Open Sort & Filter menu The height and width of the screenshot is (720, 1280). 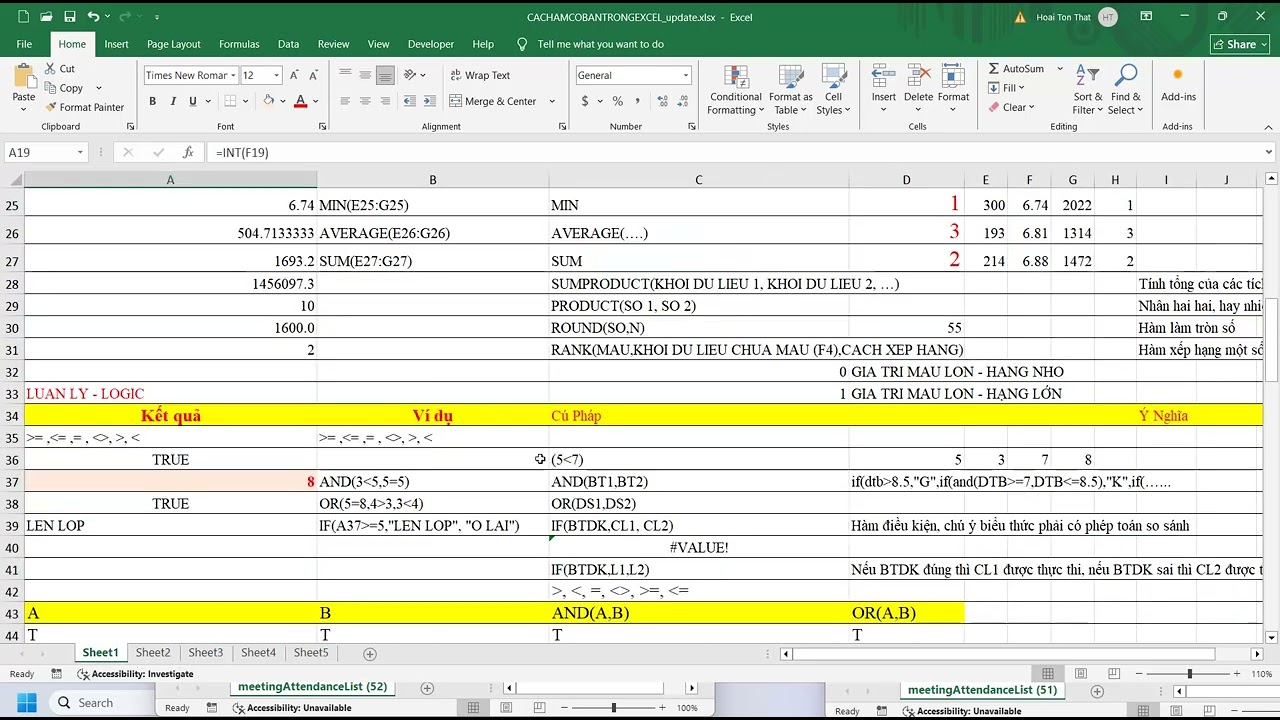(x=1087, y=90)
